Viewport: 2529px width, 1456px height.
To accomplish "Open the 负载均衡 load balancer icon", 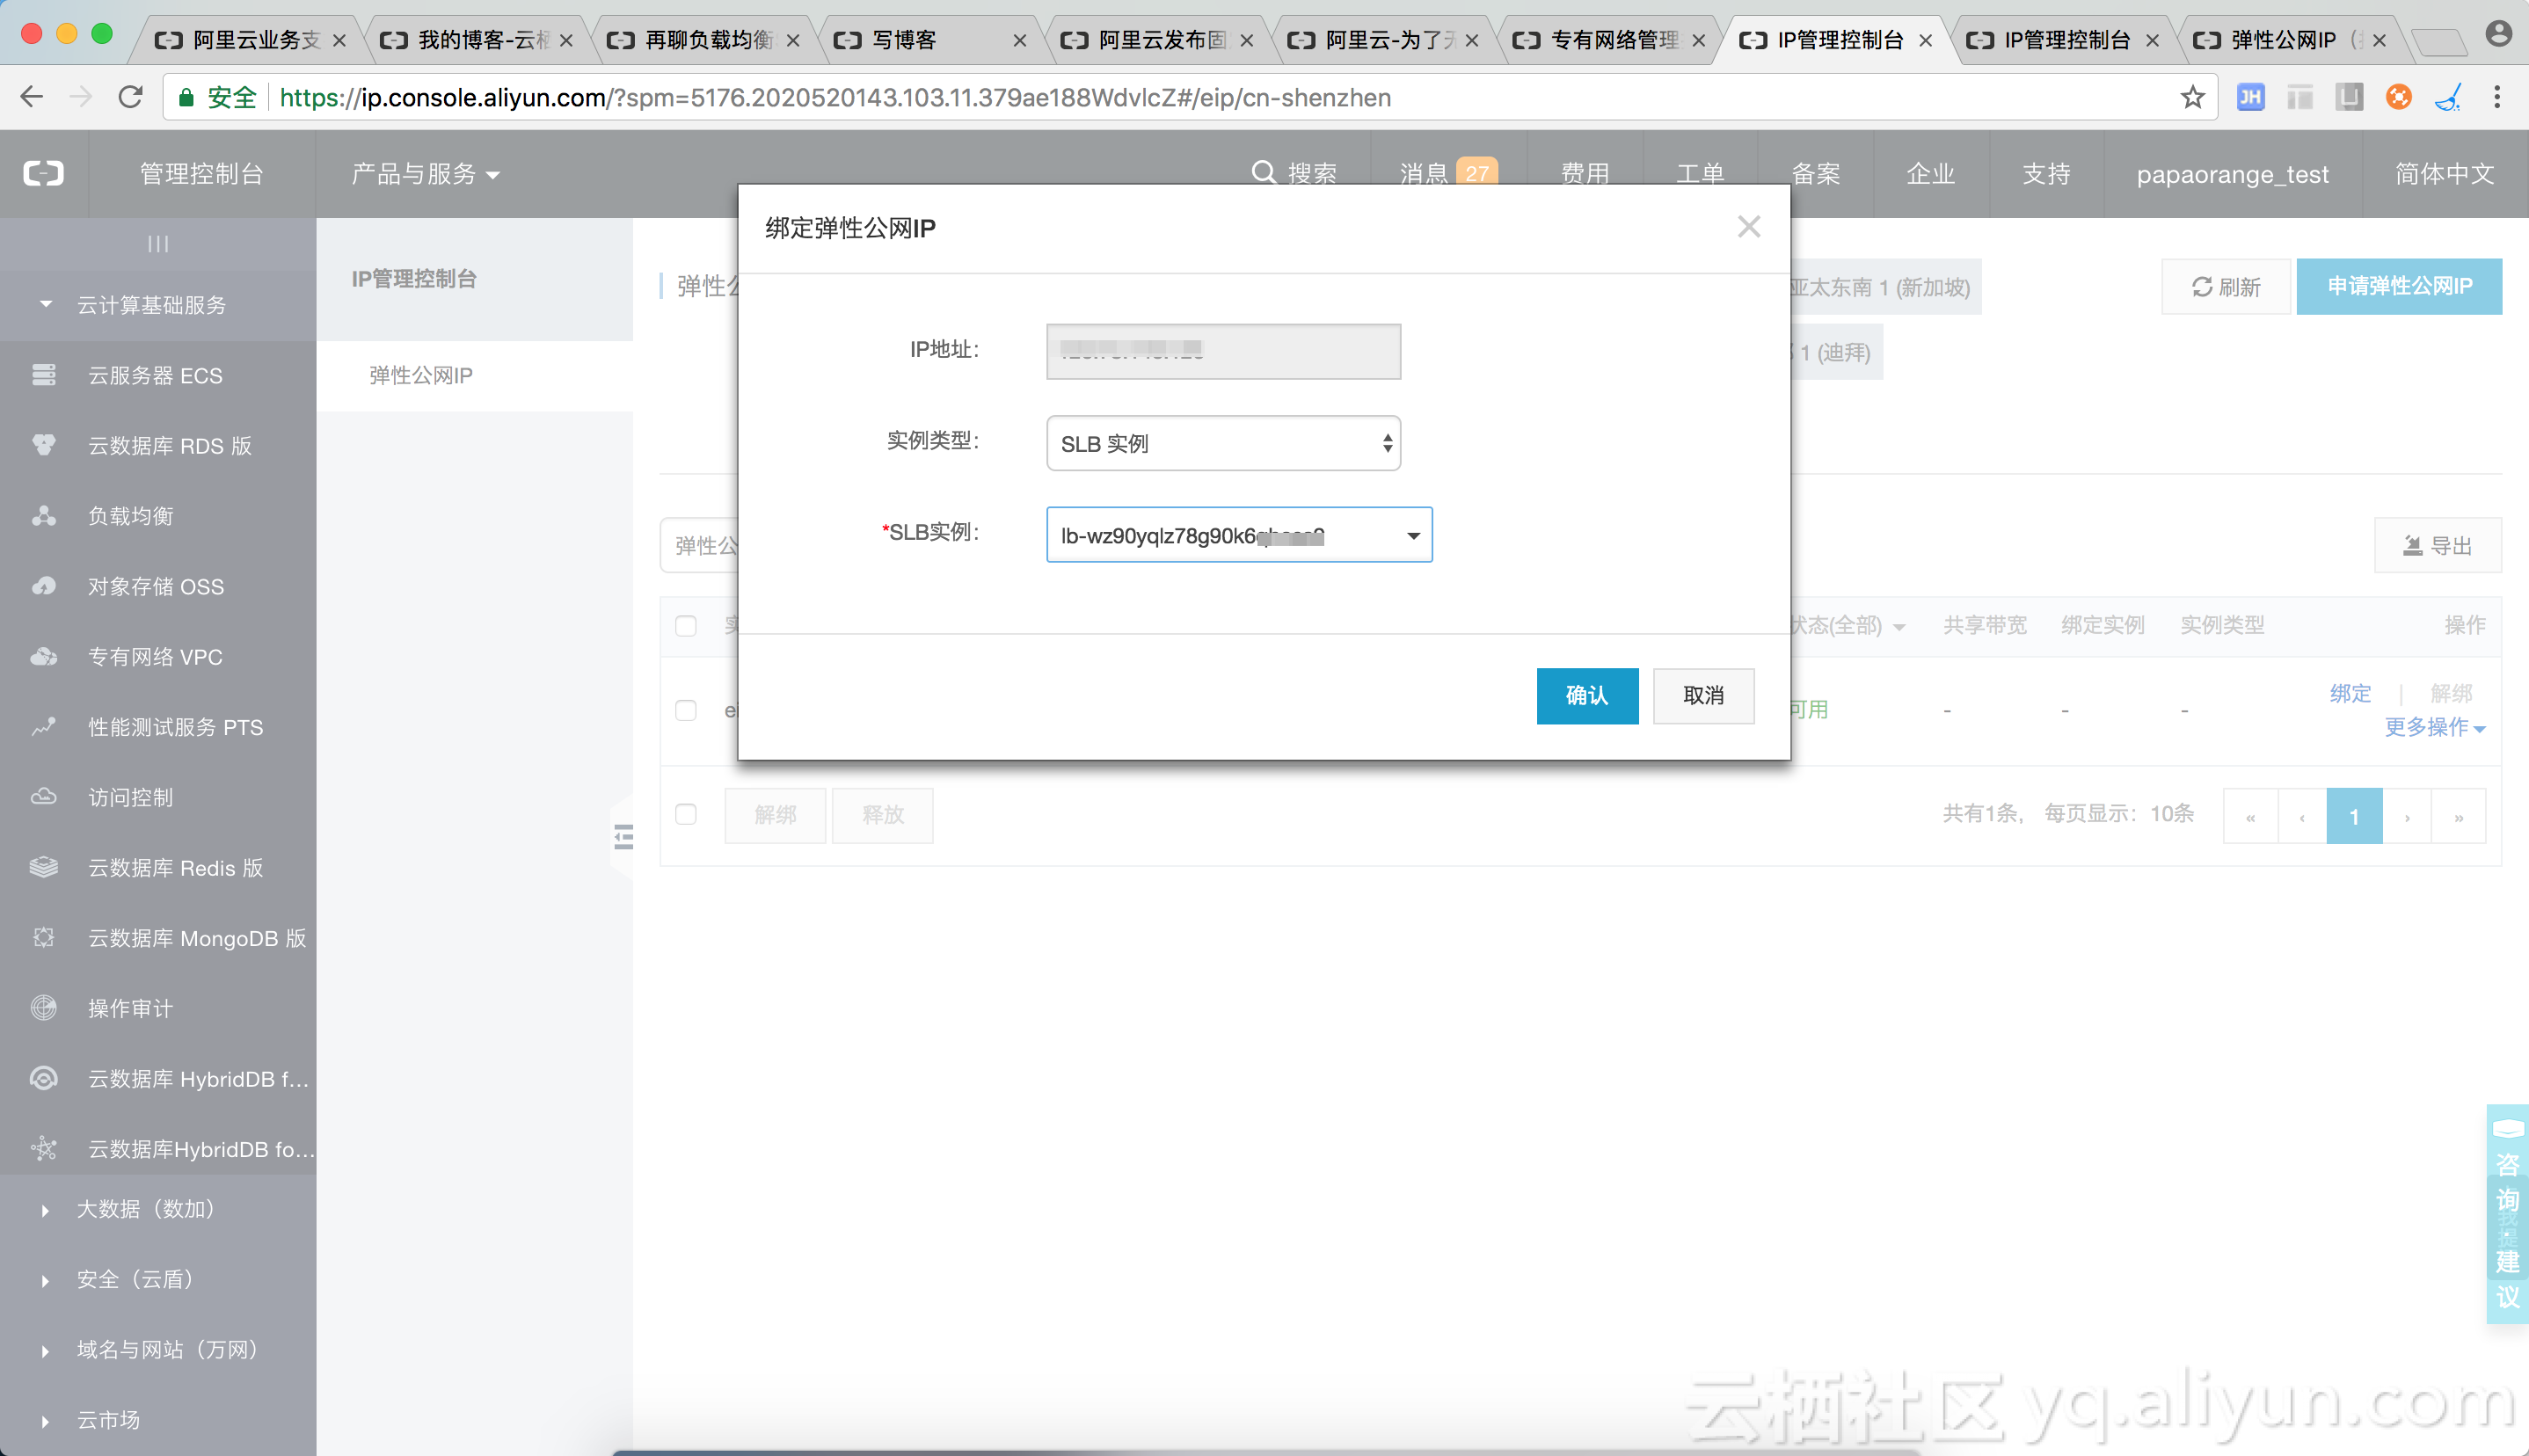I will pyautogui.click(x=44, y=516).
